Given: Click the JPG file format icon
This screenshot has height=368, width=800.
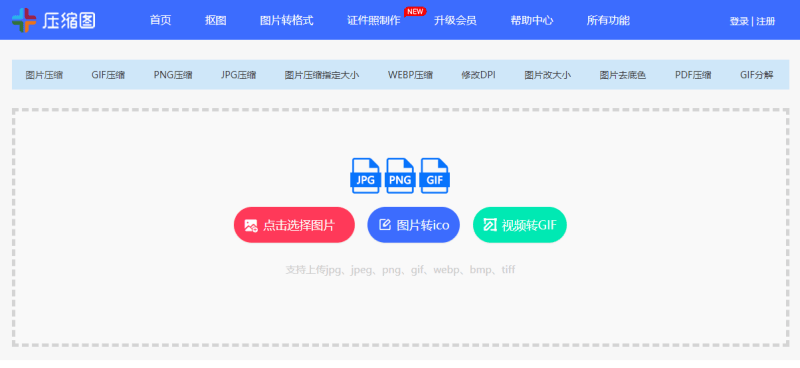Looking at the screenshot, I should [365, 176].
